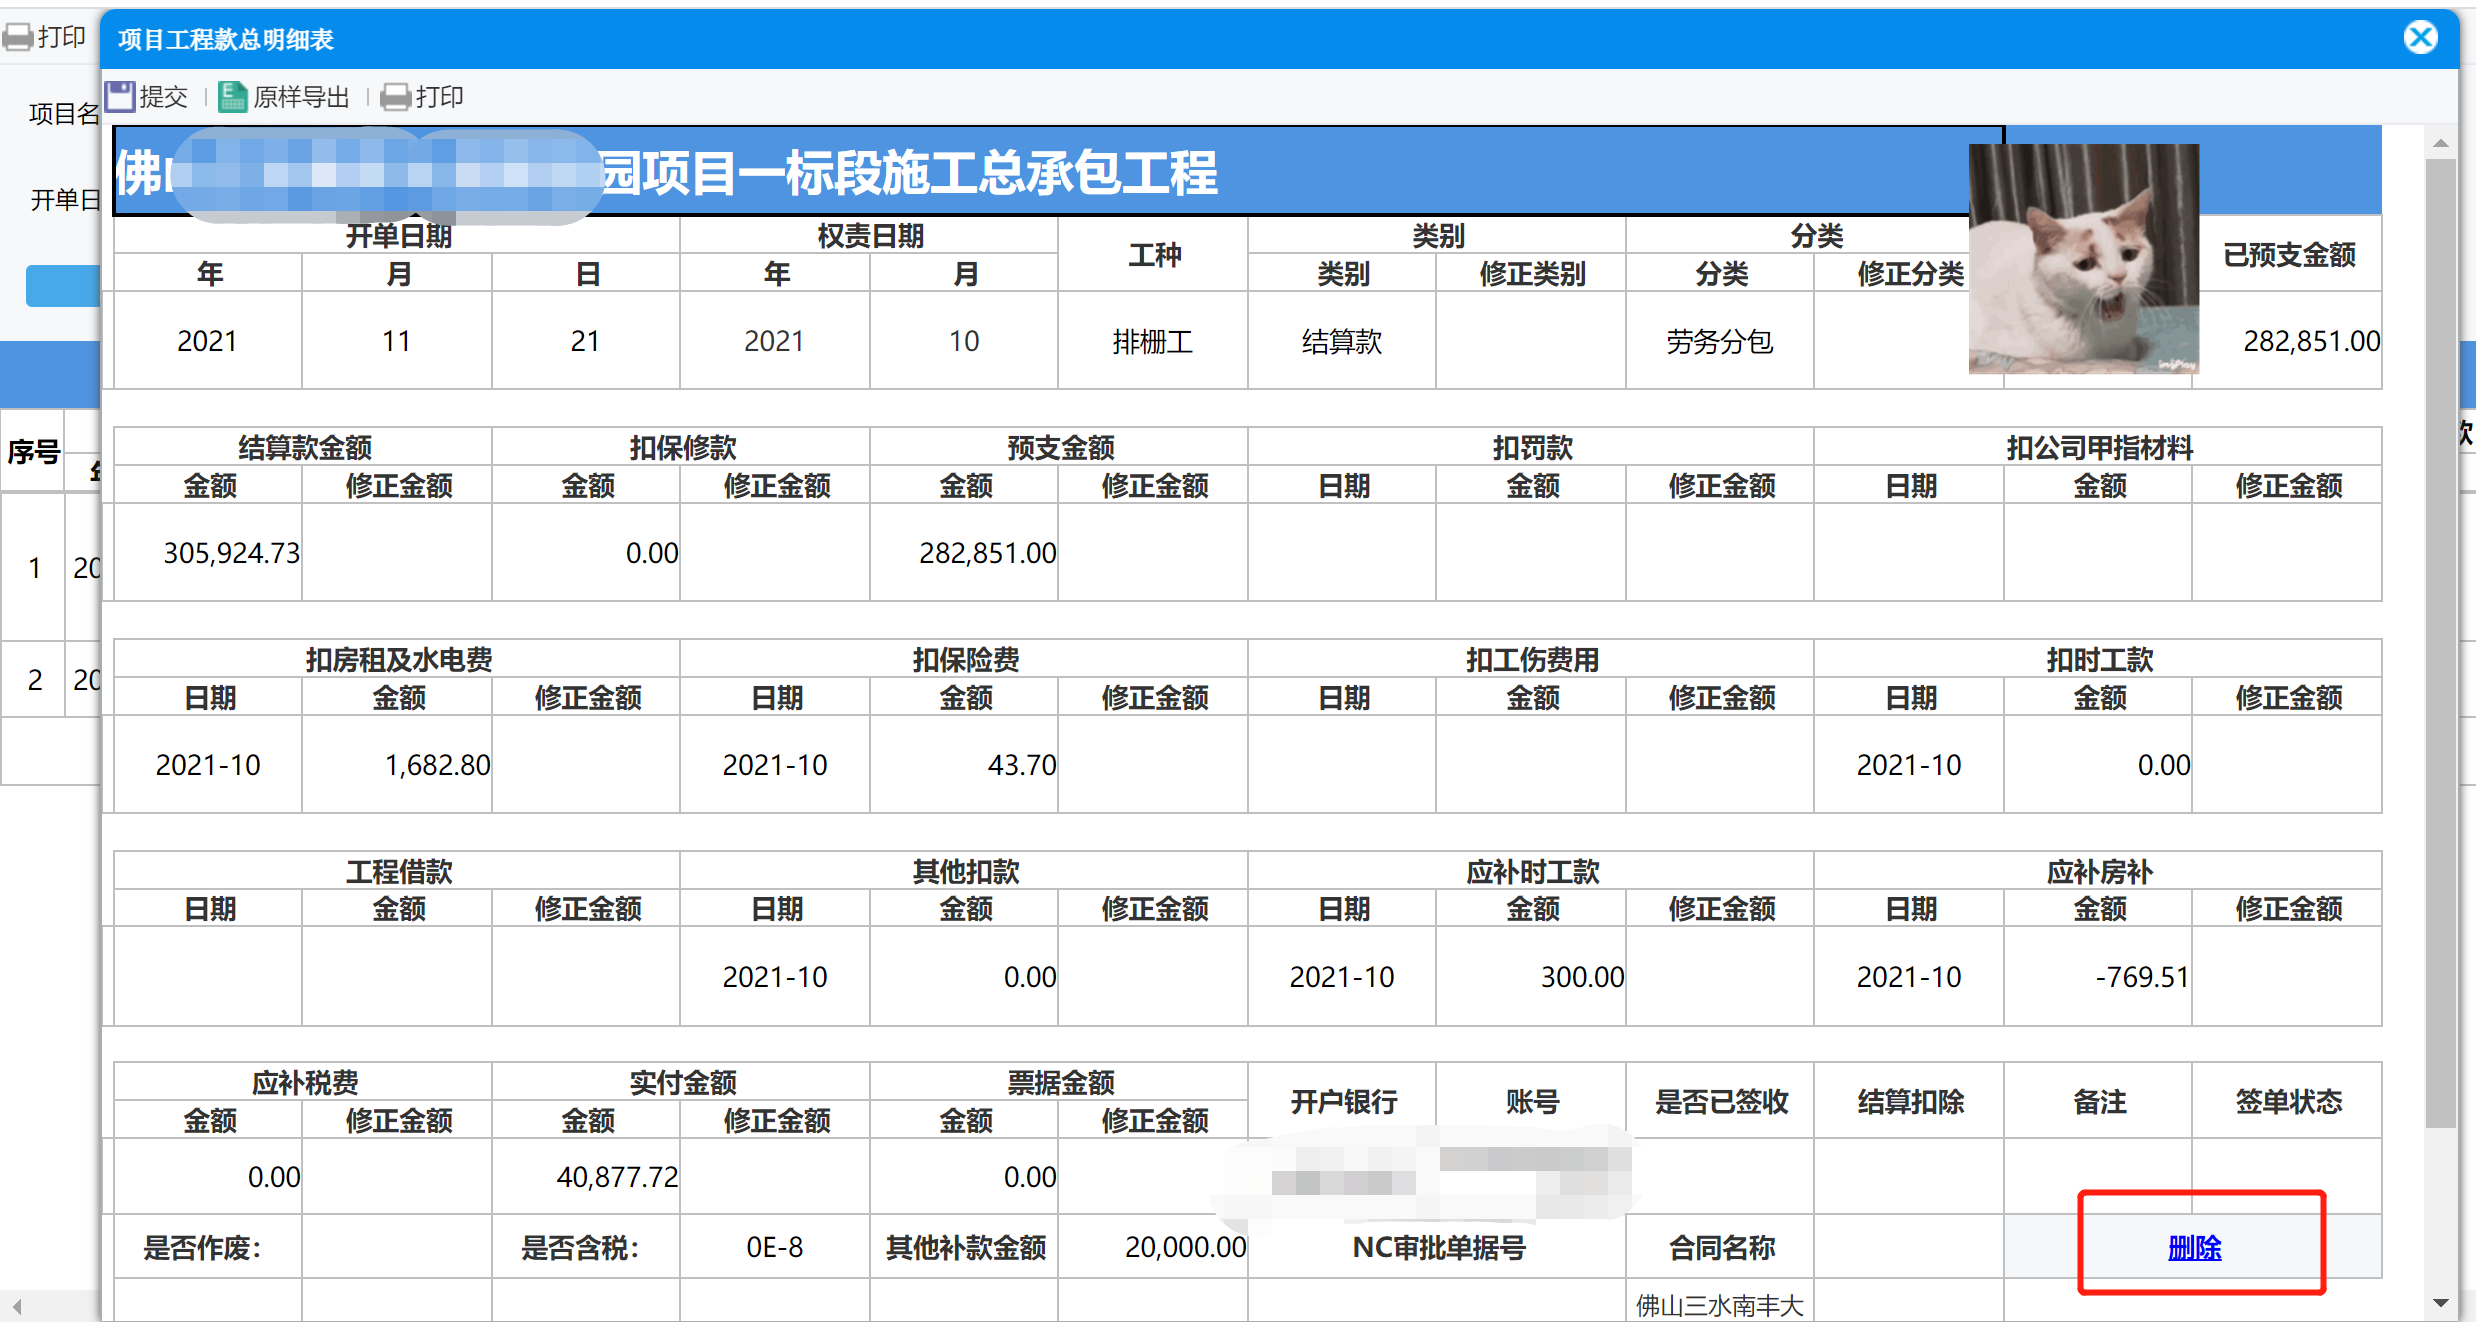Select 预支金额 value 282,851.00
The width and height of the screenshot is (2476, 1322).
pyautogui.click(x=988, y=553)
